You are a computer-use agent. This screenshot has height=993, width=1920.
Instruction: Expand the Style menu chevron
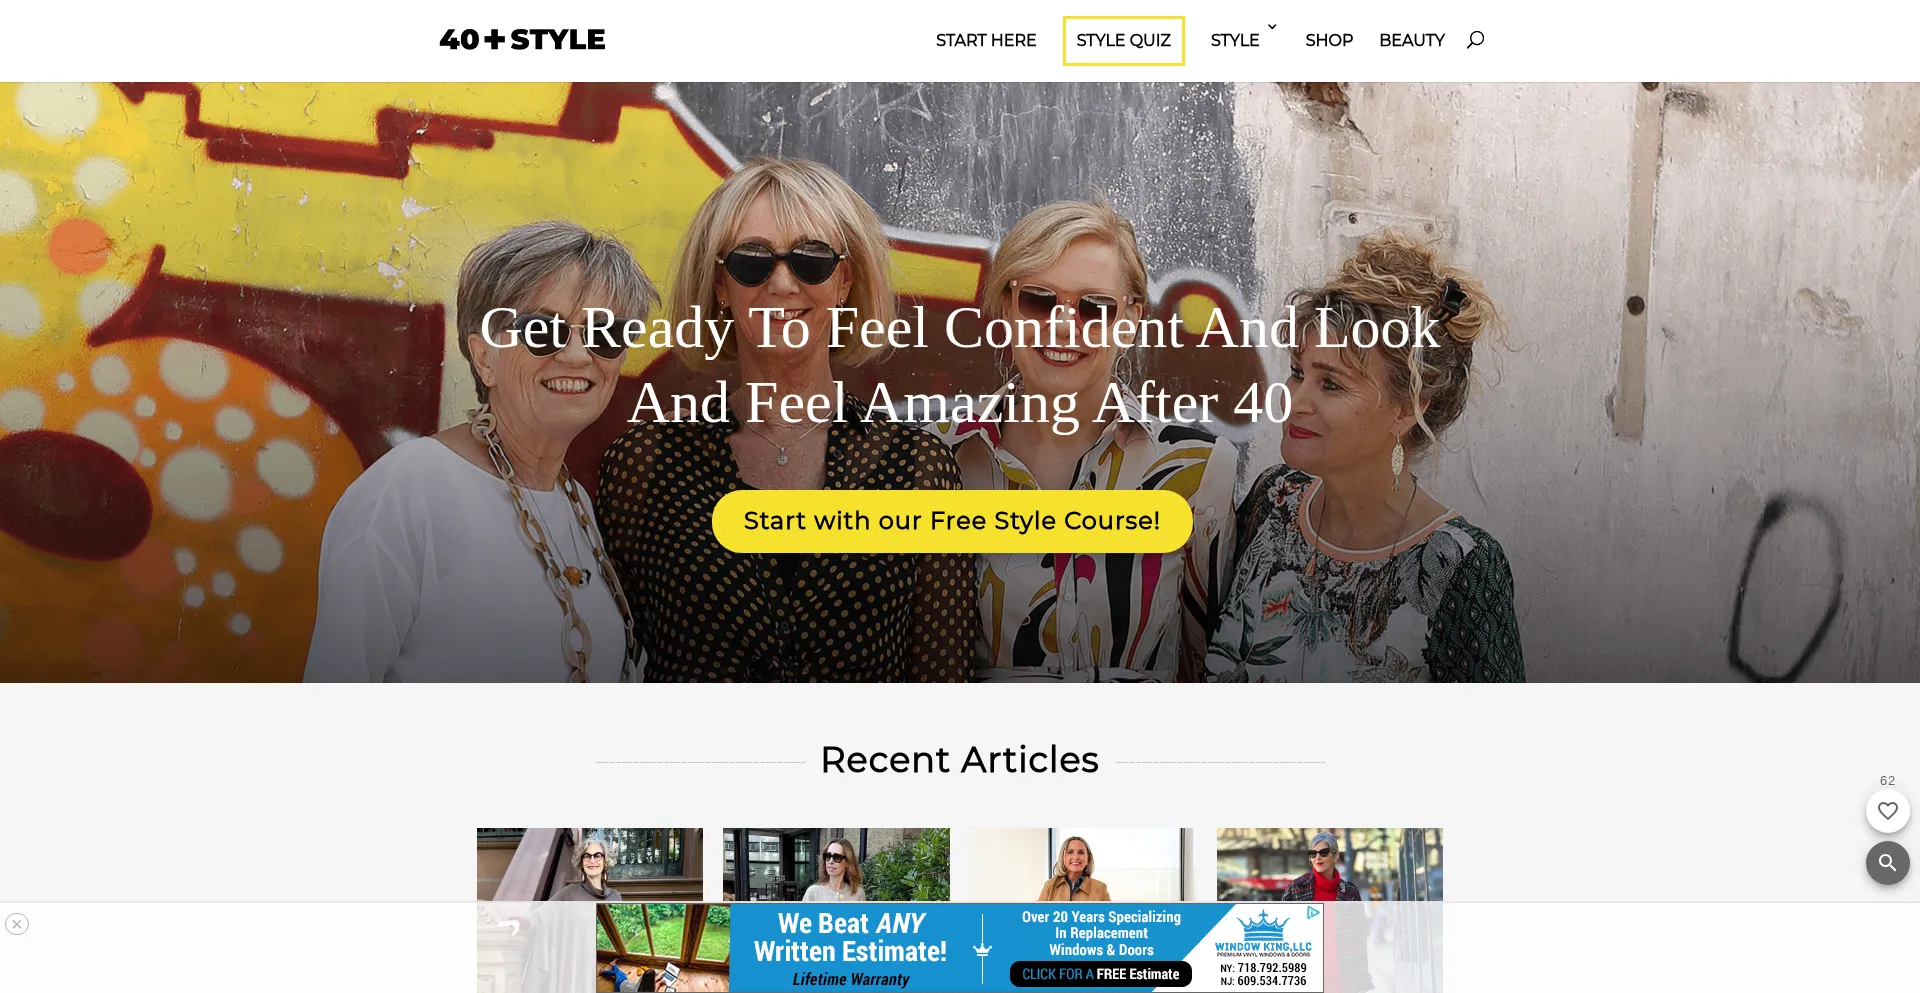[x=1272, y=27]
